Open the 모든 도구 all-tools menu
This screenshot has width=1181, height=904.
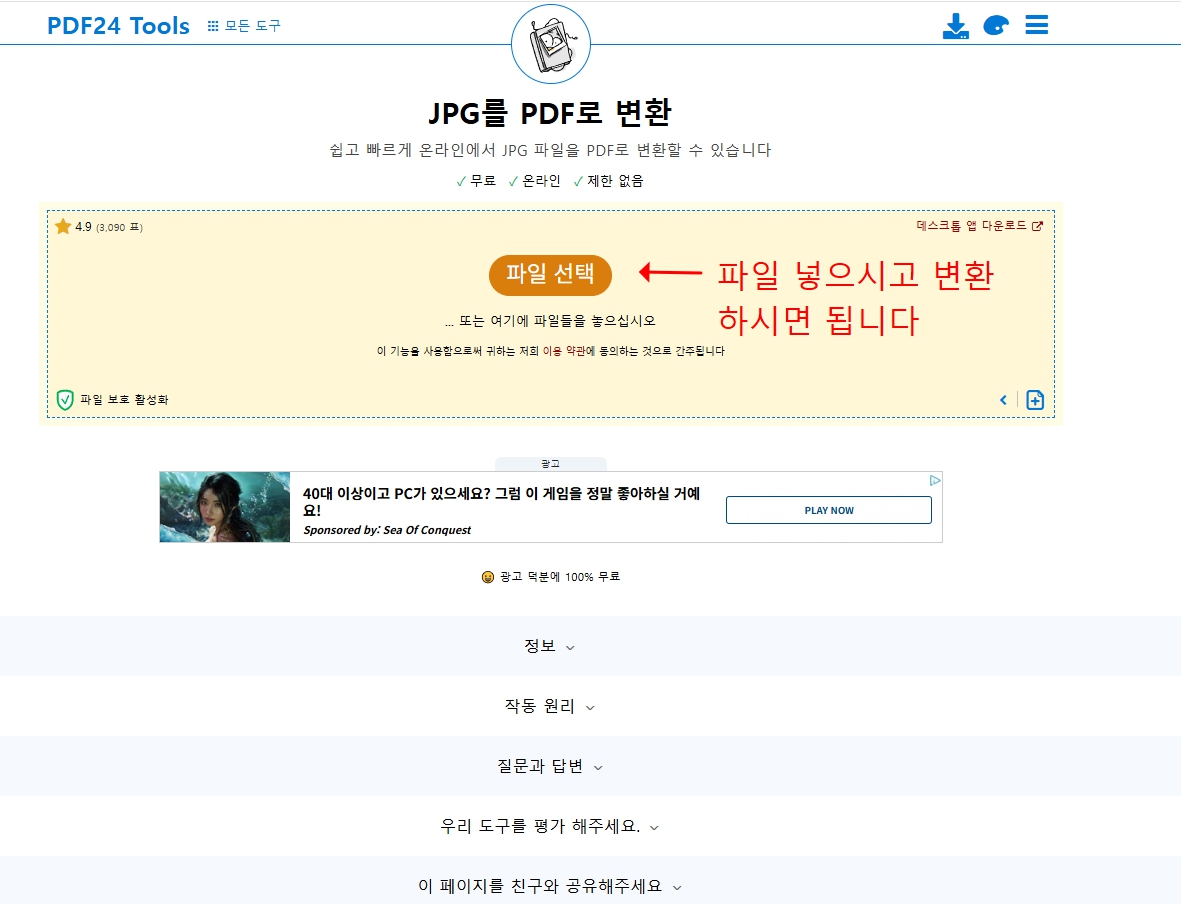point(244,26)
